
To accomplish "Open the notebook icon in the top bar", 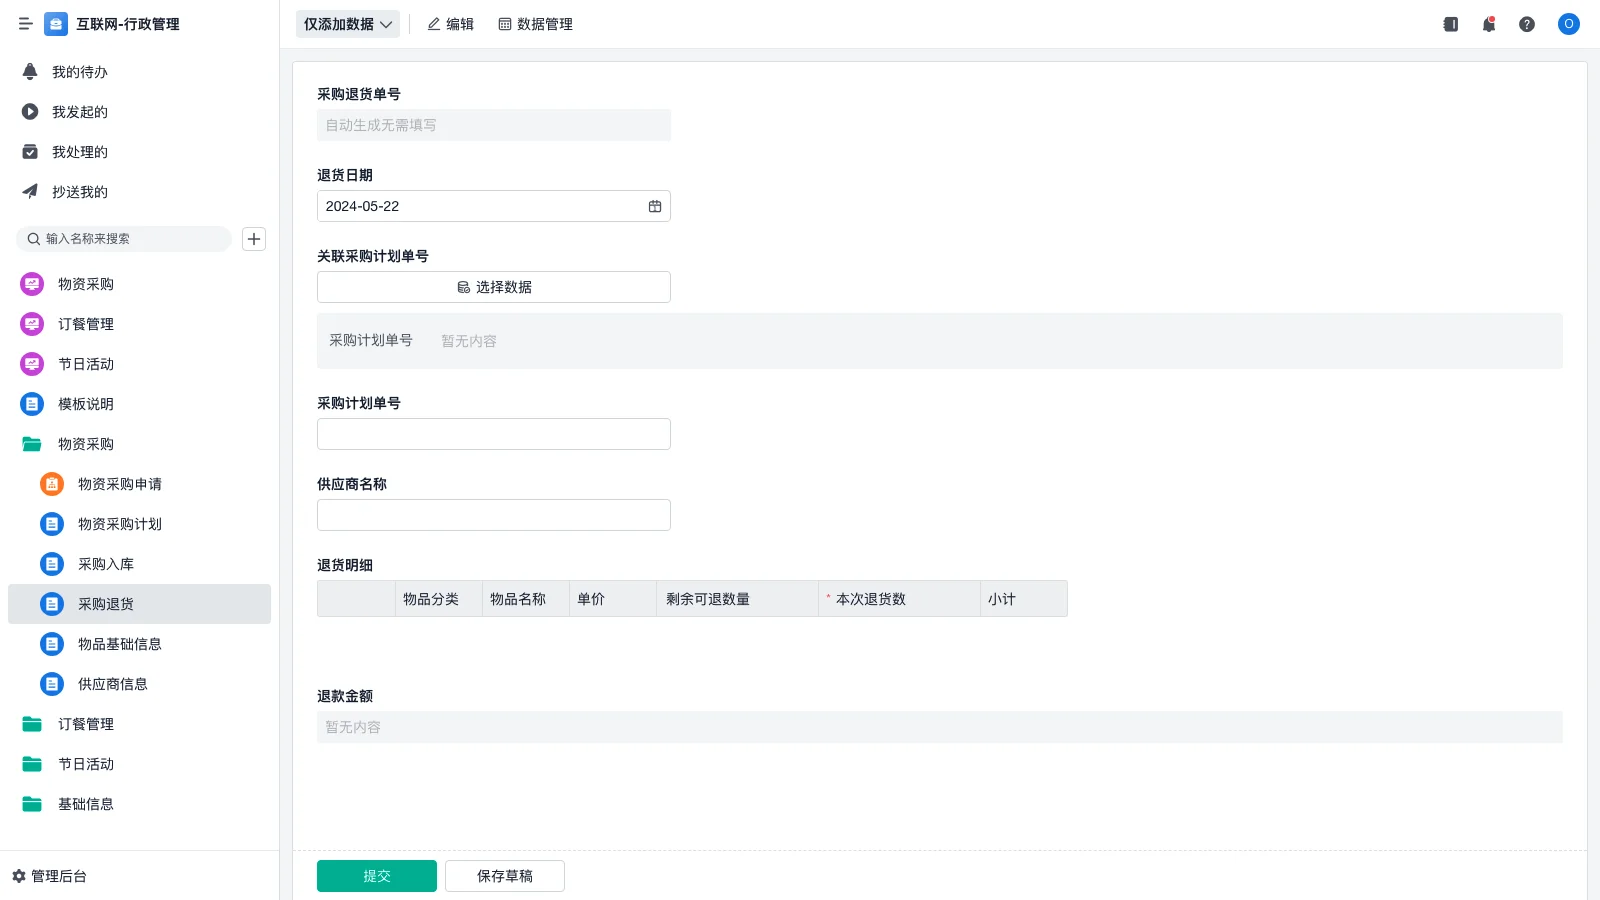I will tap(1450, 24).
